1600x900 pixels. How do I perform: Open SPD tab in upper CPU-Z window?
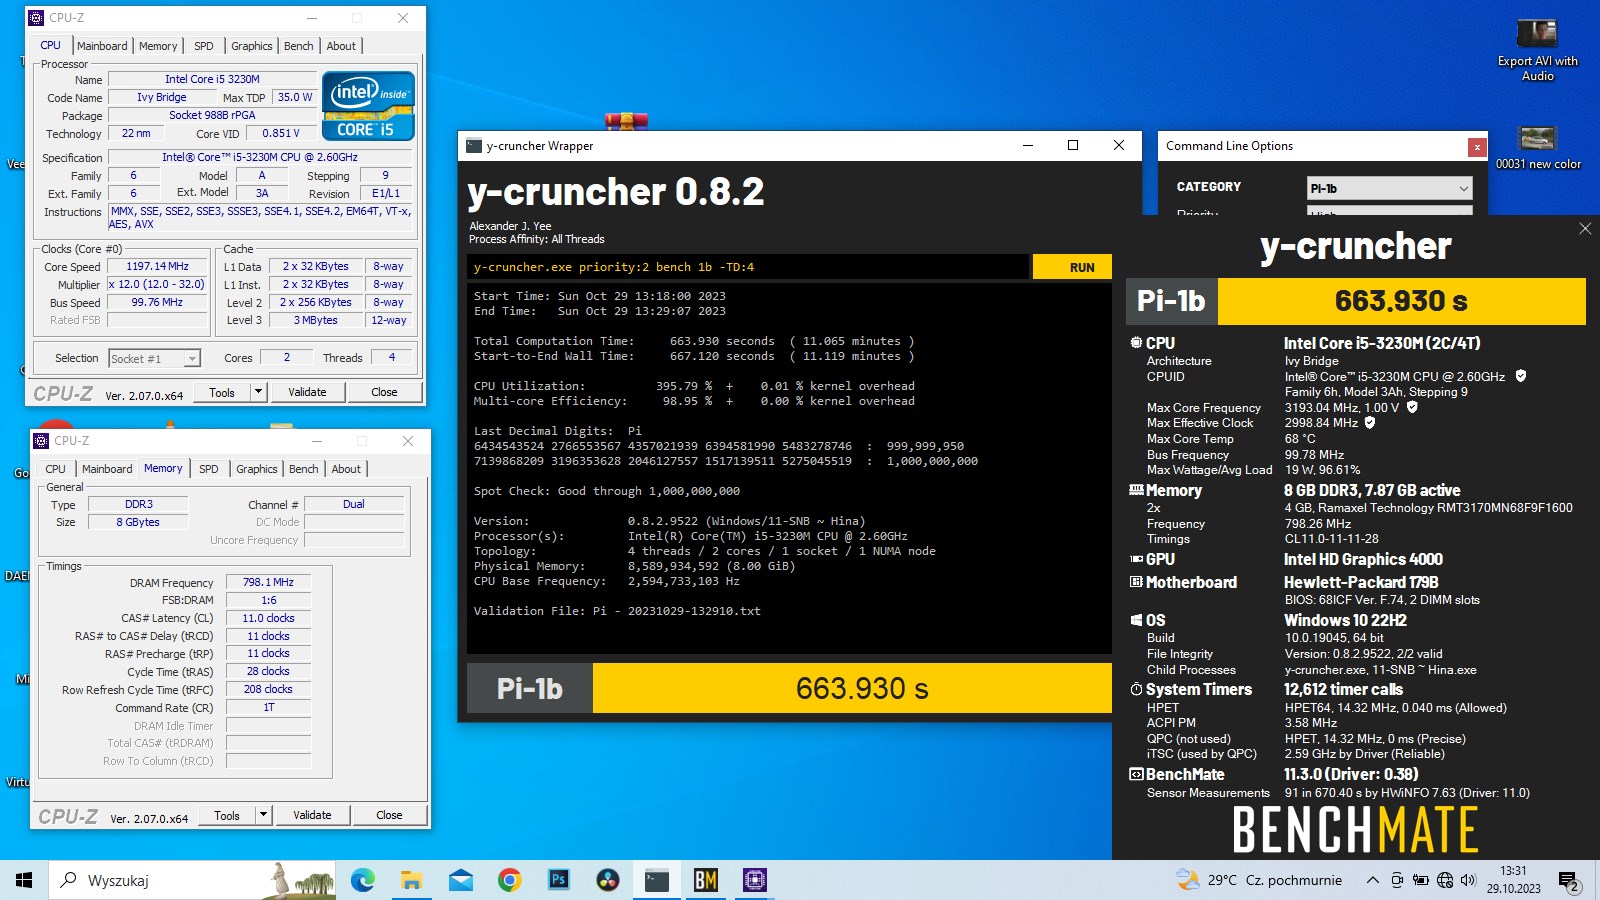pos(204,46)
